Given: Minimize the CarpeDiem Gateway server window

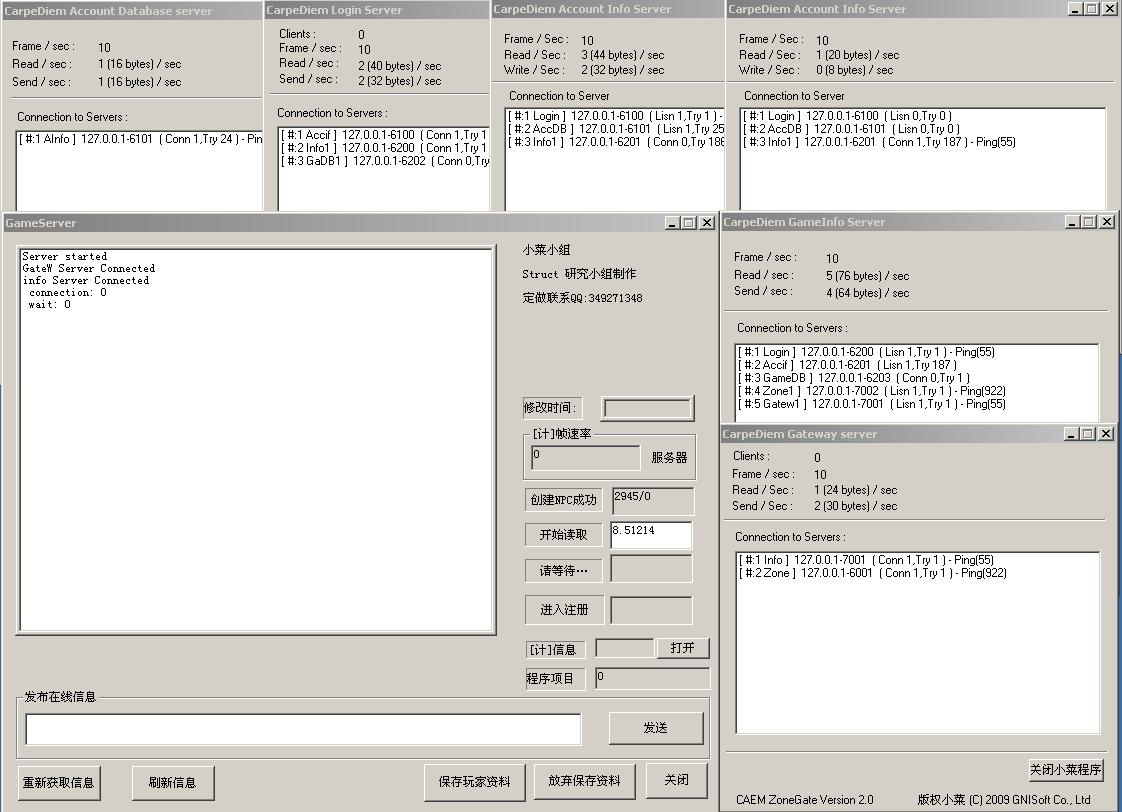Looking at the screenshot, I should pos(1070,434).
